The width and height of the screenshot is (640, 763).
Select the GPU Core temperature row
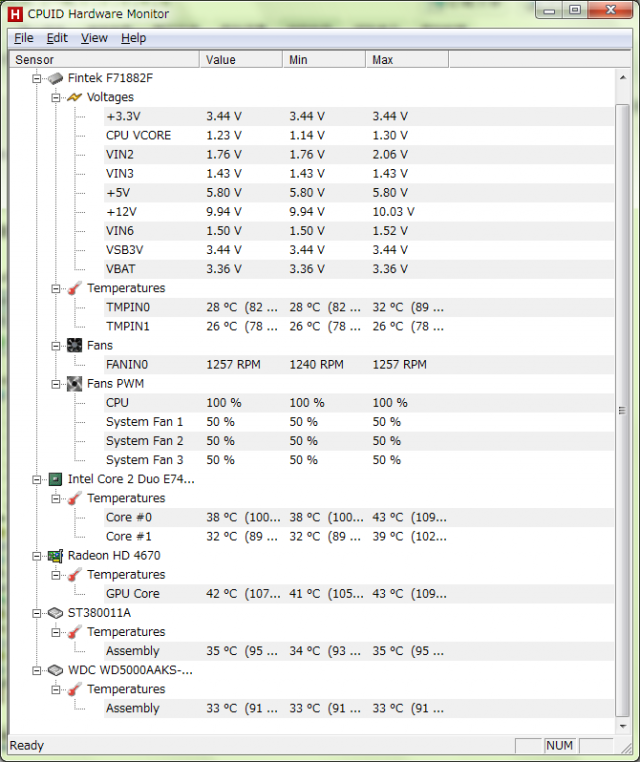click(x=359, y=594)
